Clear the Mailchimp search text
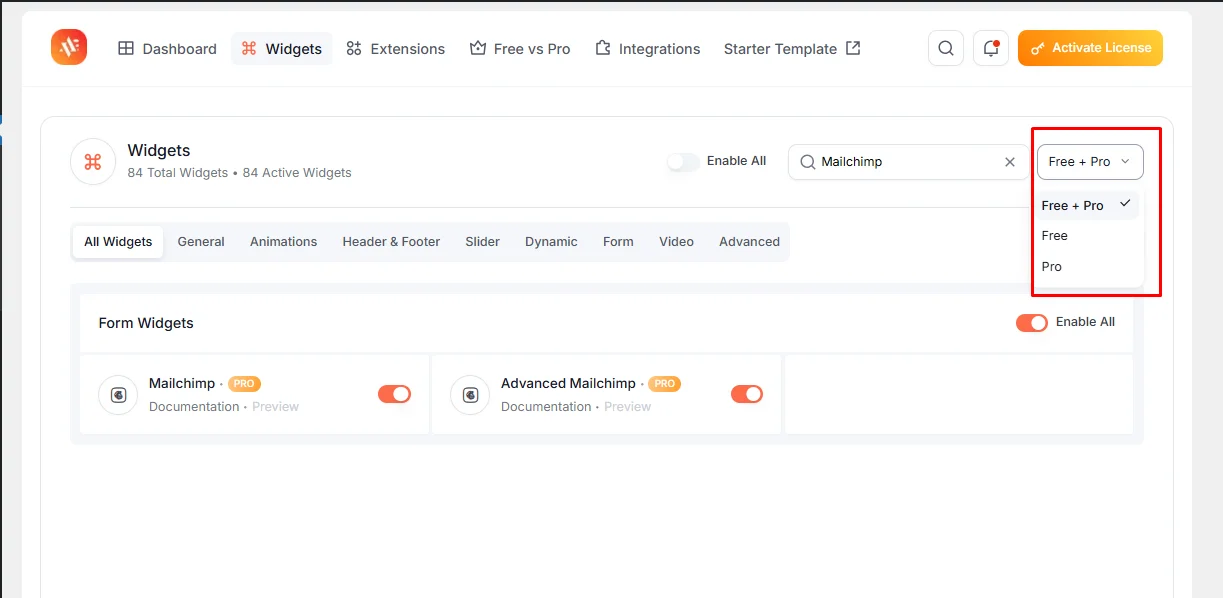The image size is (1223, 598). tap(1009, 162)
